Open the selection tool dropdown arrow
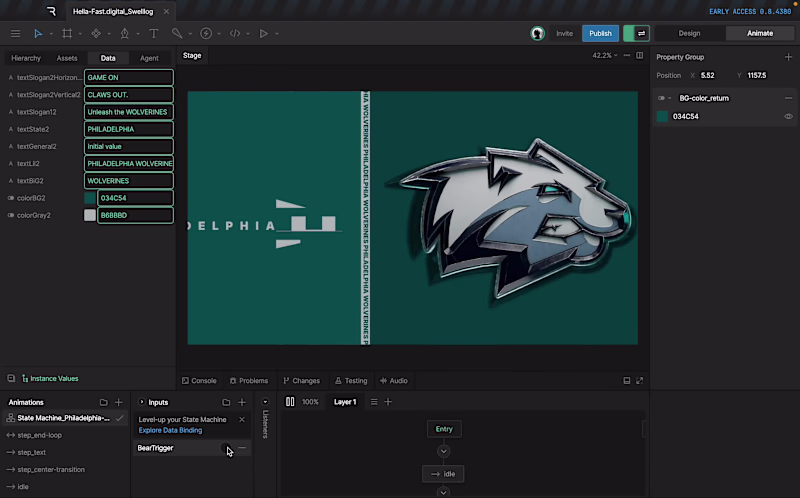The image size is (800, 498). coord(51,34)
